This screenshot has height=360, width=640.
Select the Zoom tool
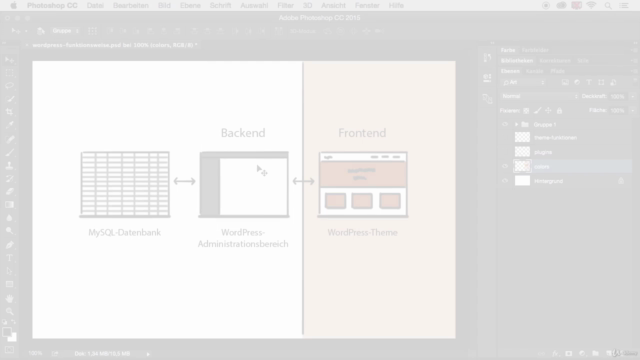[9, 312]
